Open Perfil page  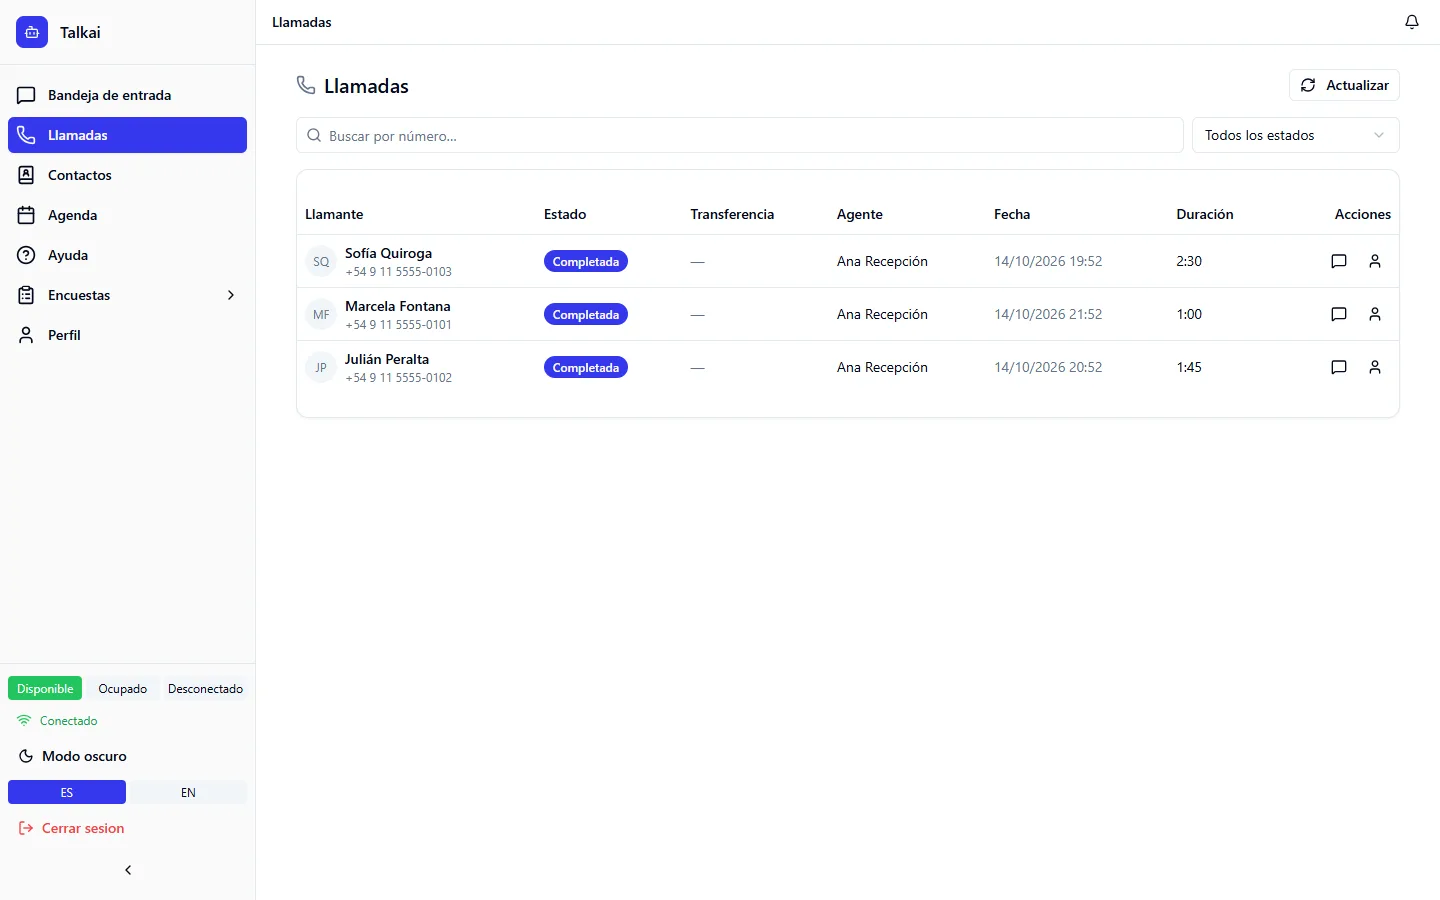tap(127, 335)
